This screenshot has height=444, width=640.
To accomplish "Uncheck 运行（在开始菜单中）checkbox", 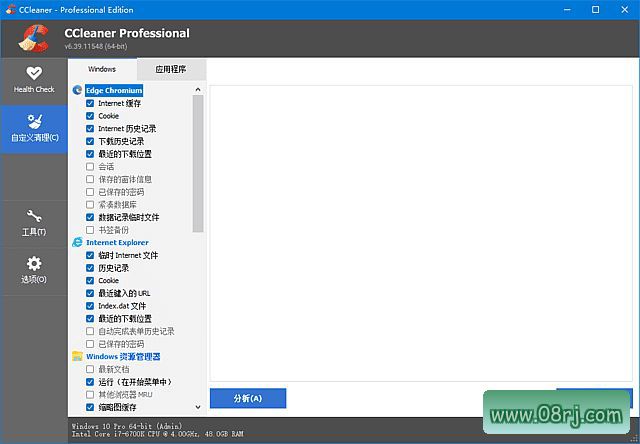I will (x=90, y=382).
